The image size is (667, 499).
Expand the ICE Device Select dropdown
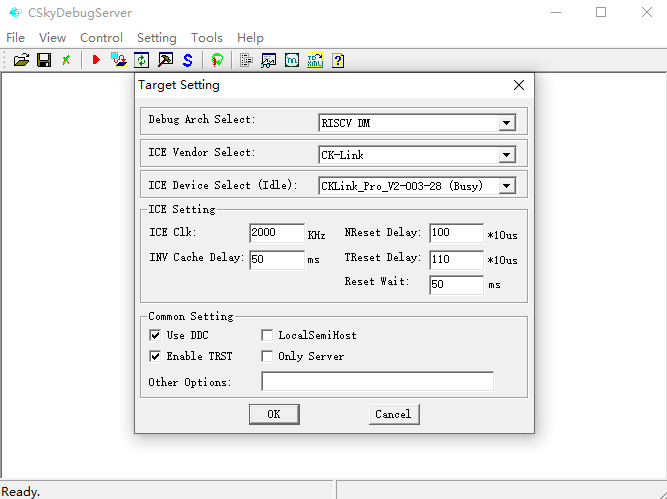tap(506, 186)
